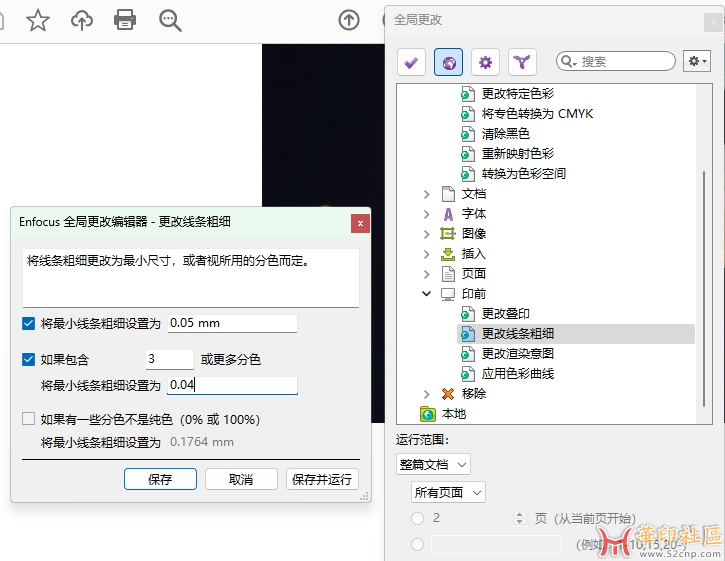Click the up arrow circle icon
This screenshot has height=561, width=725.
pyautogui.click(x=348, y=20)
